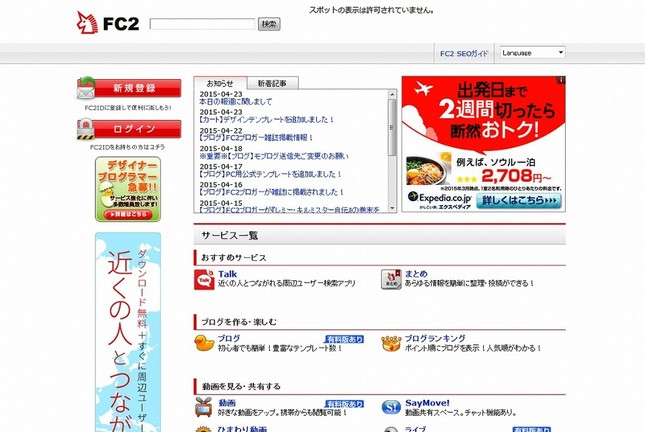Open the SayMove! service icon

pyautogui.click(x=391, y=408)
